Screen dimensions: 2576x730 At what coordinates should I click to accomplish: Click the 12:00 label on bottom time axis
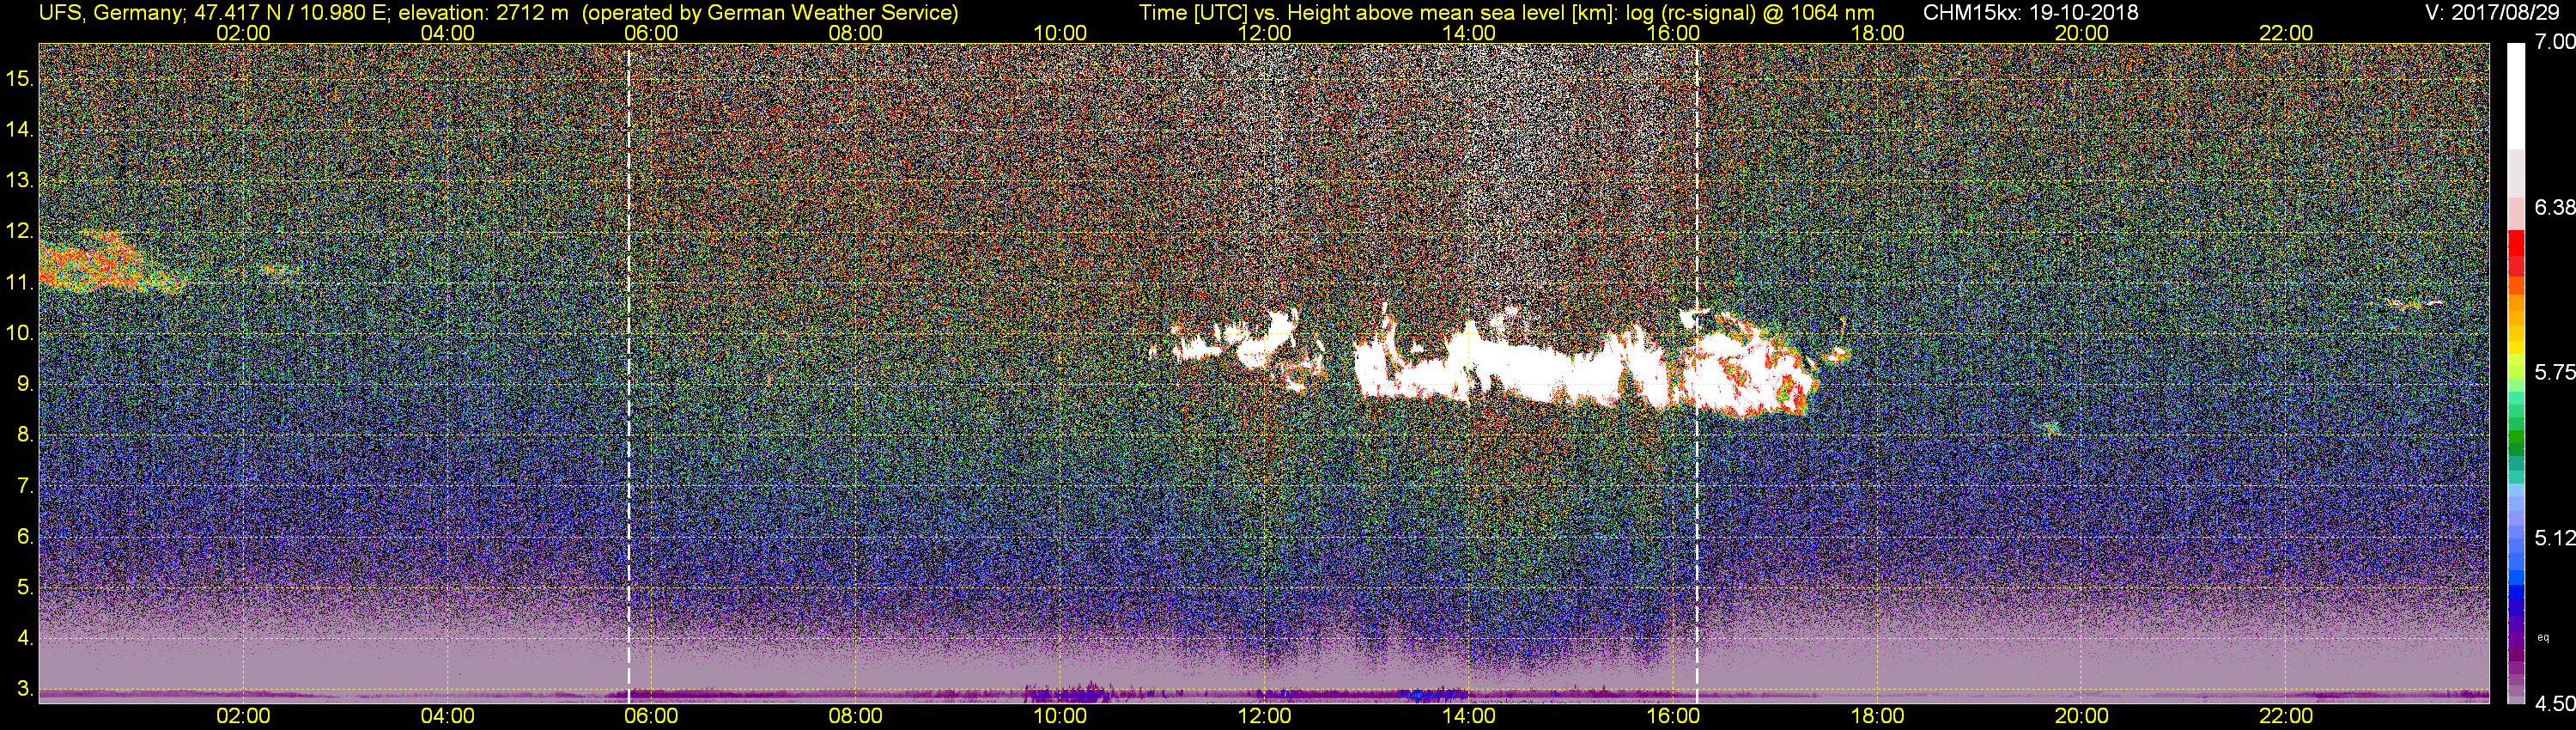tap(1264, 717)
